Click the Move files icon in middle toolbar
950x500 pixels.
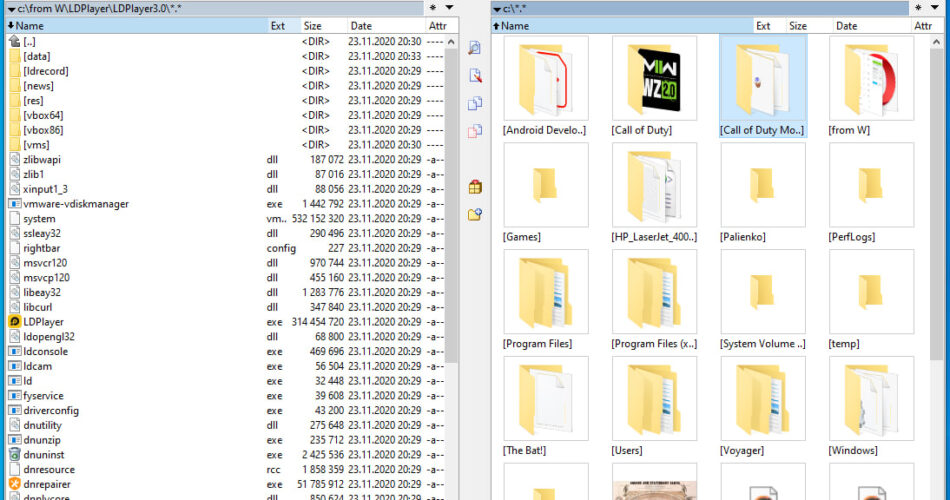pyautogui.click(x=475, y=131)
